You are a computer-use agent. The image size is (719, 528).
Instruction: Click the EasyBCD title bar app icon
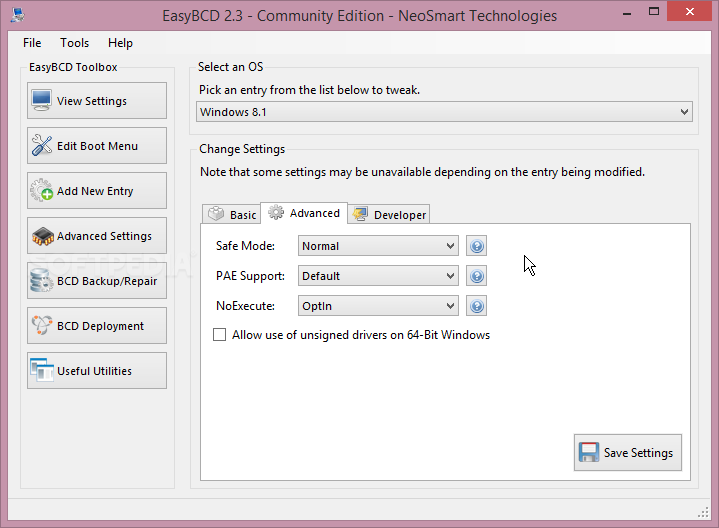coord(18,15)
